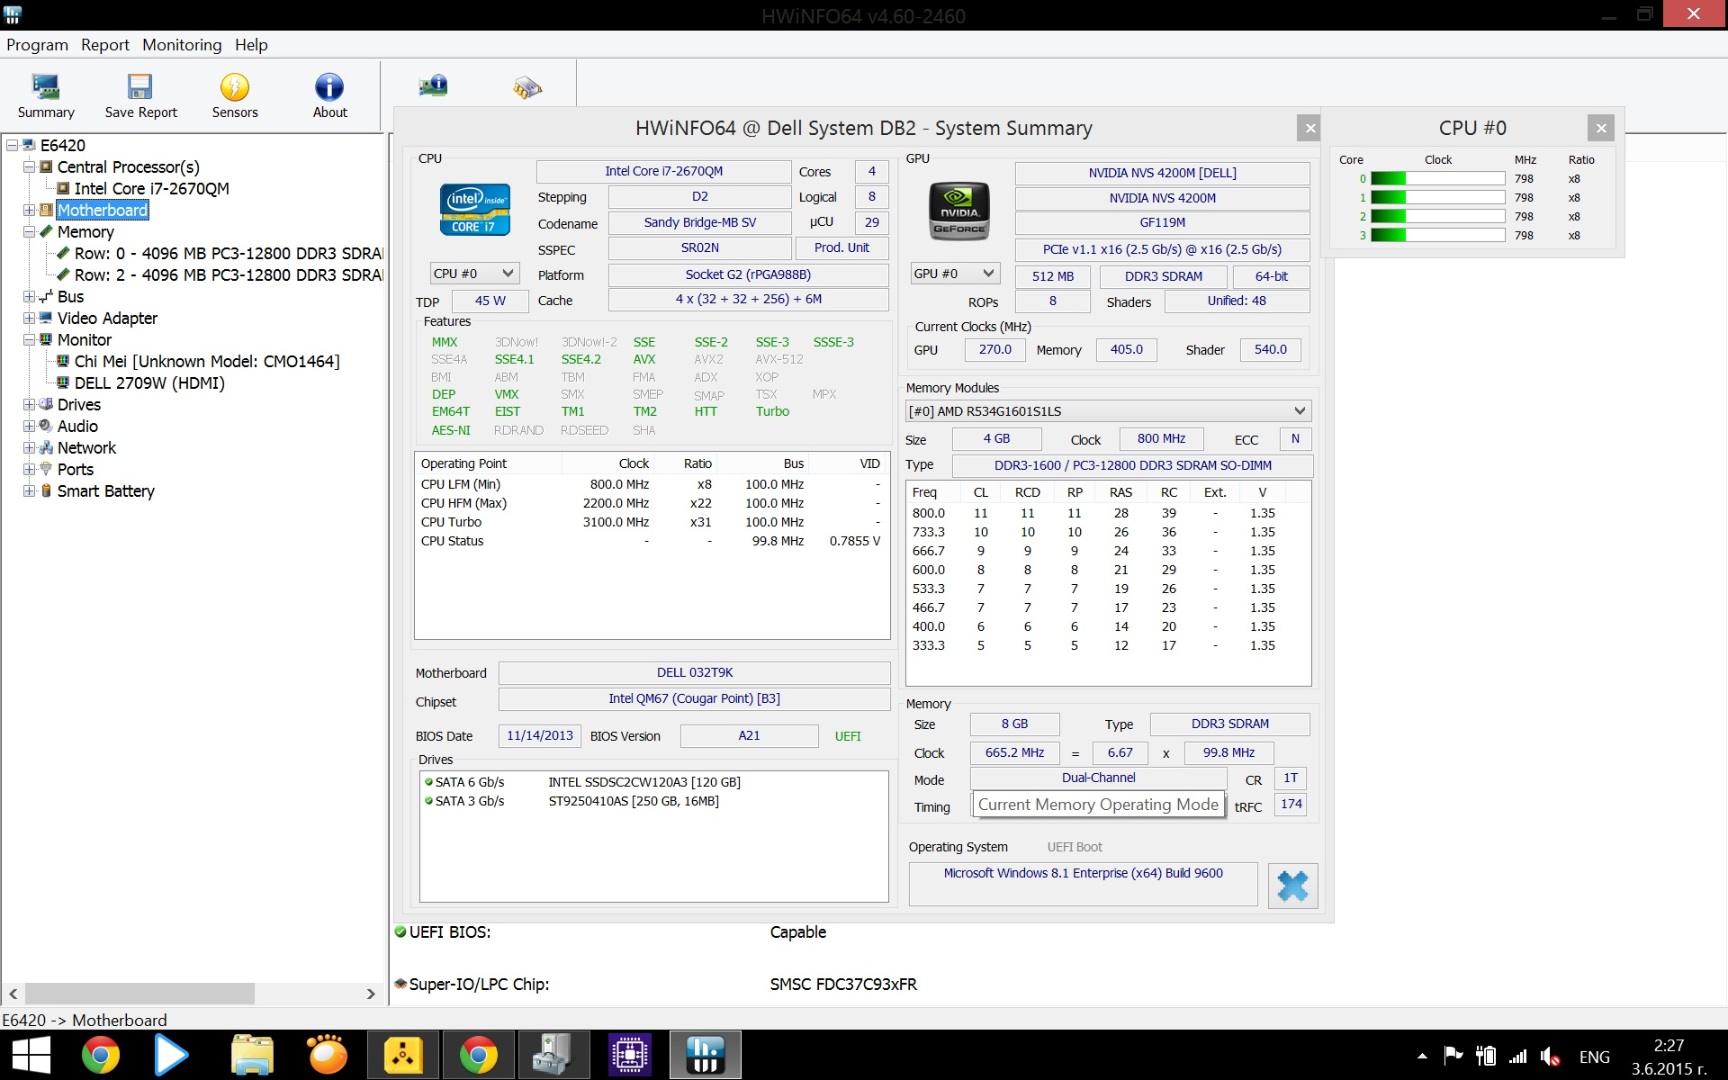Select the Network tree item
This screenshot has width=1728, height=1080.
click(86, 448)
